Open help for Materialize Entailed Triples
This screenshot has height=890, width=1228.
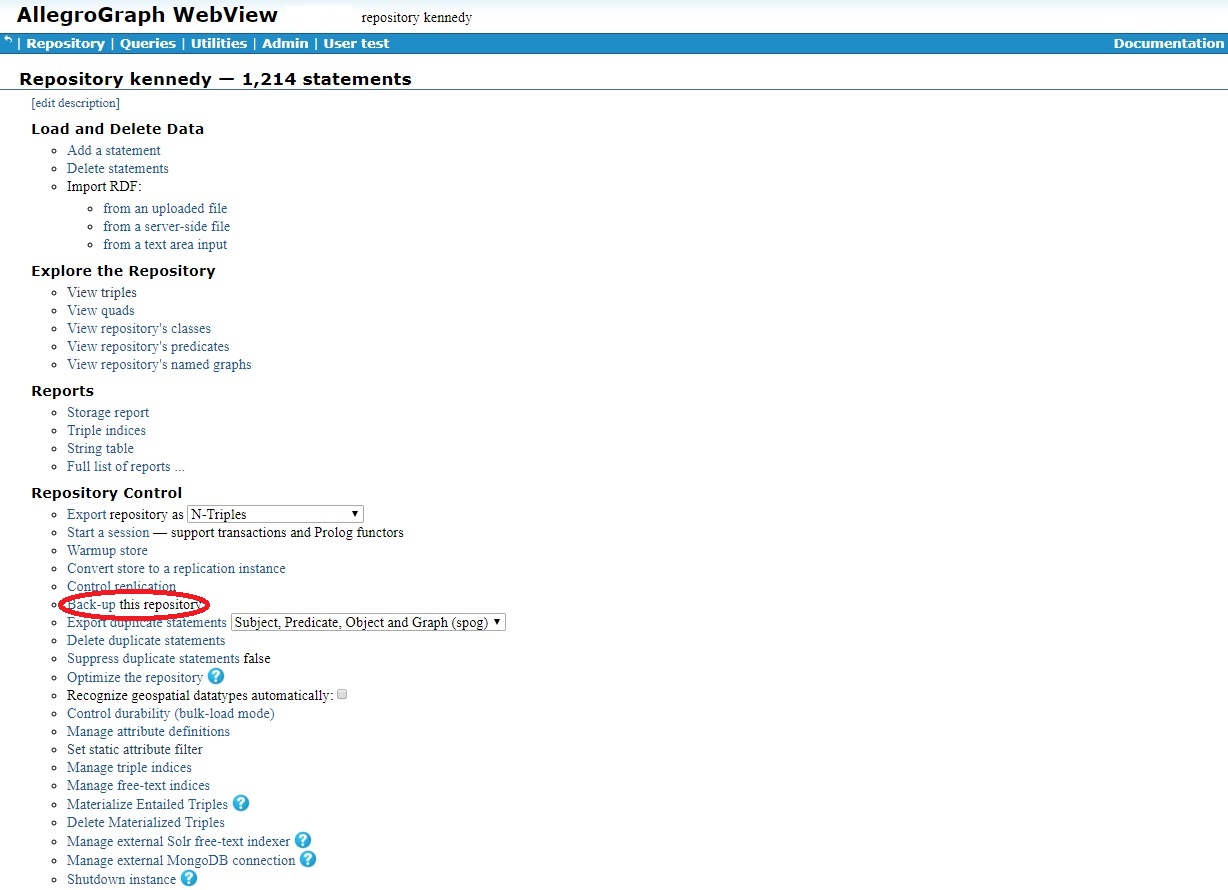[x=240, y=803]
